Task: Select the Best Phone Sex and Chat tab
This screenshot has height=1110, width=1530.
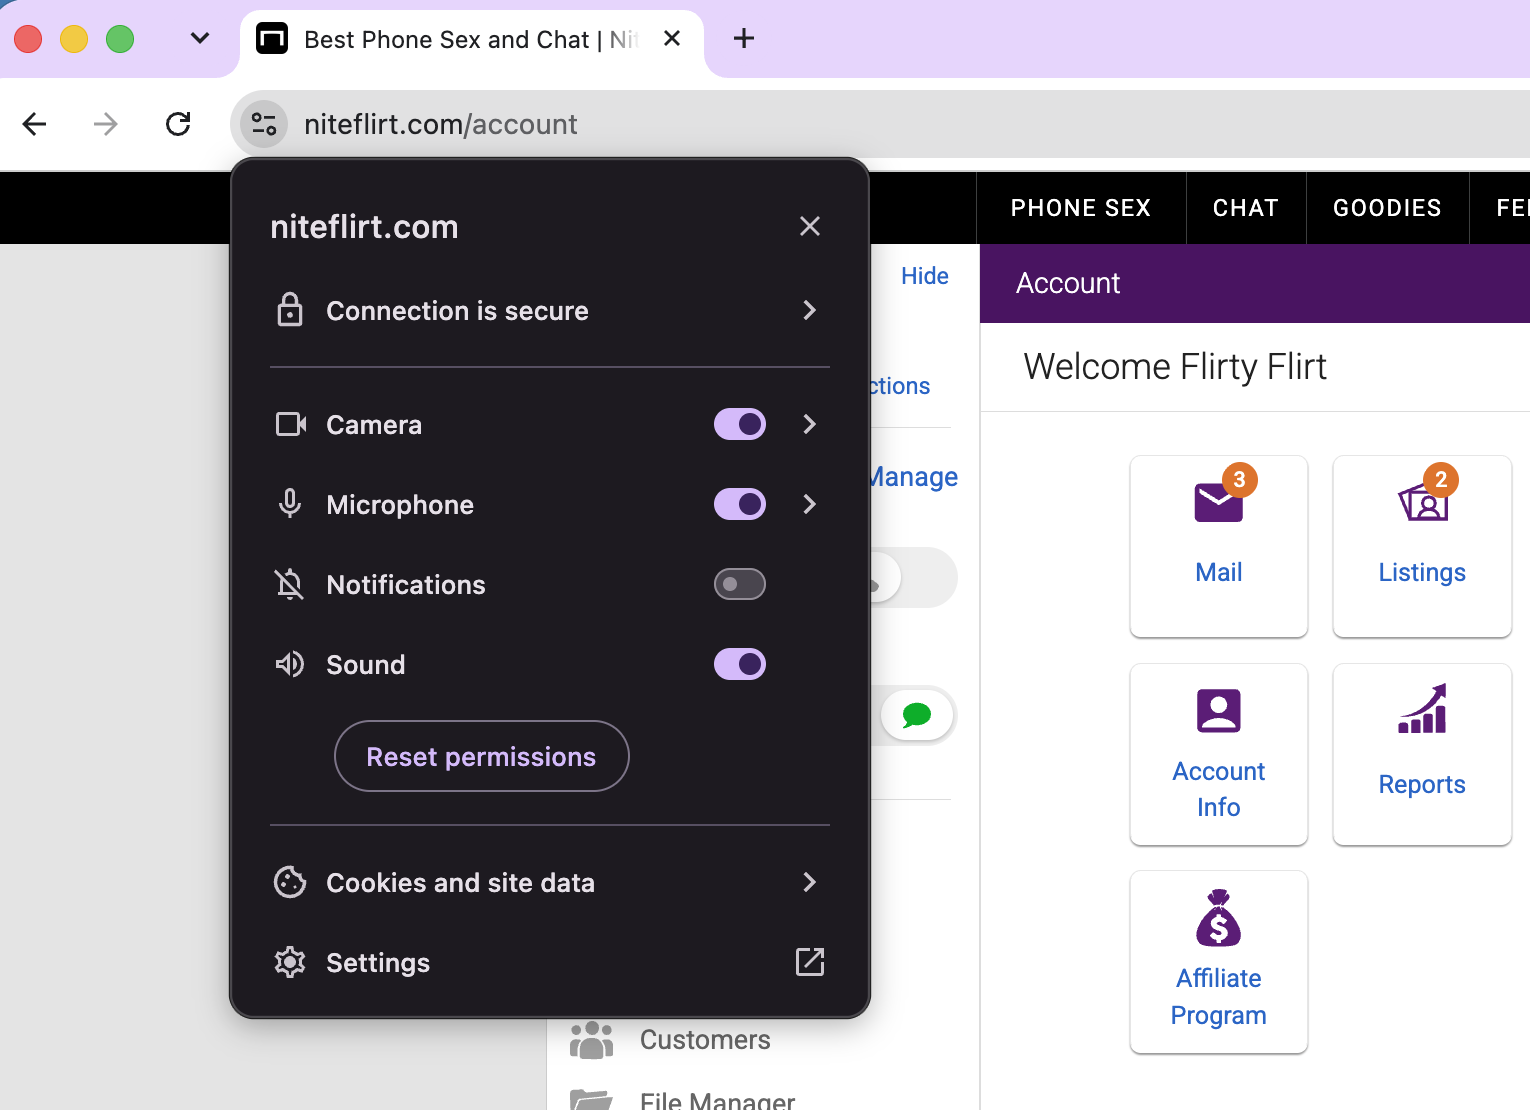Action: click(x=471, y=40)
